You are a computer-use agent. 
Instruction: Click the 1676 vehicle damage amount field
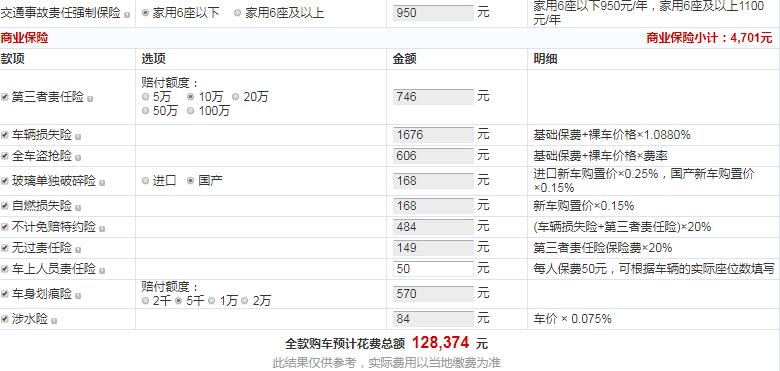click(433, 135)
